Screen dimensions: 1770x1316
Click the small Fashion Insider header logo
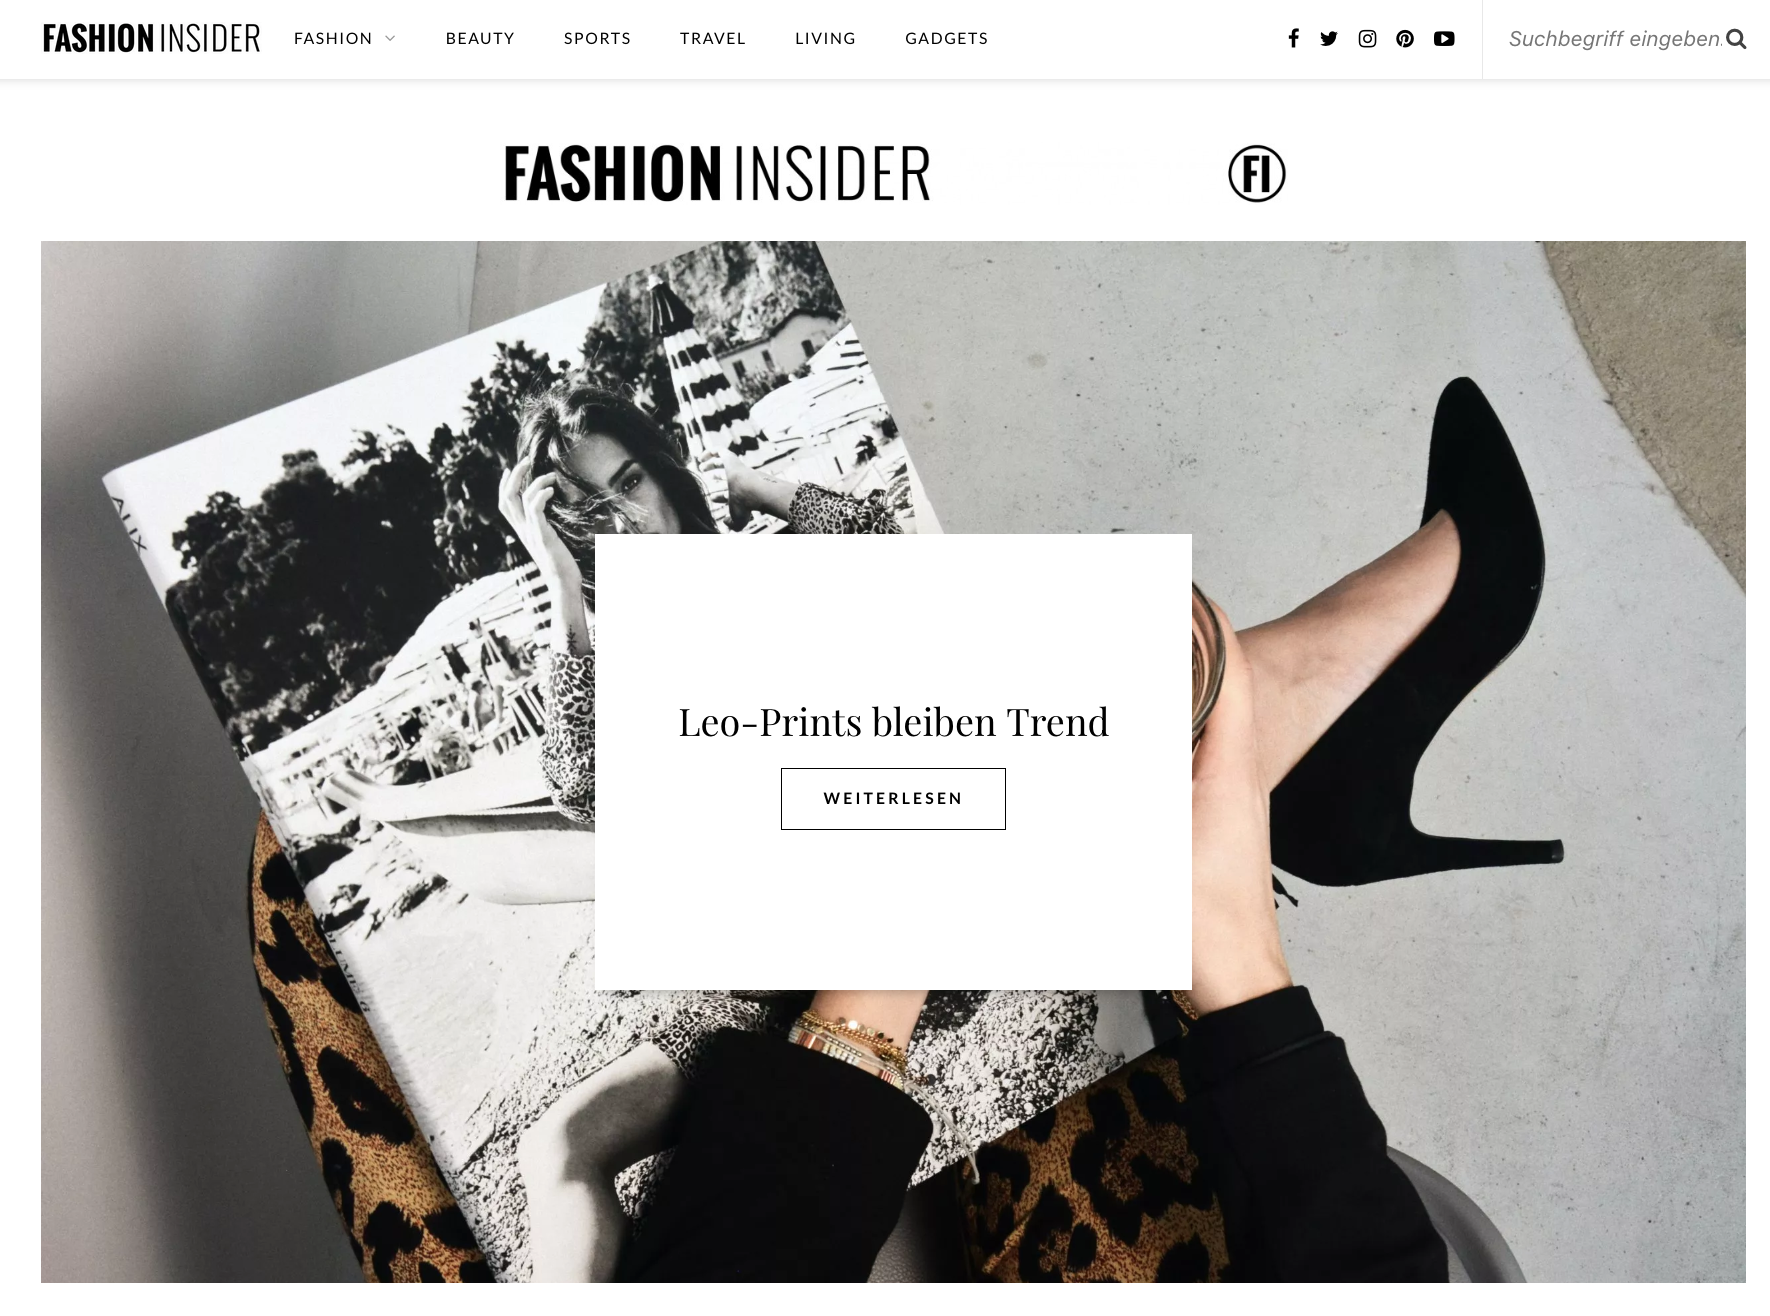point(152,39)
